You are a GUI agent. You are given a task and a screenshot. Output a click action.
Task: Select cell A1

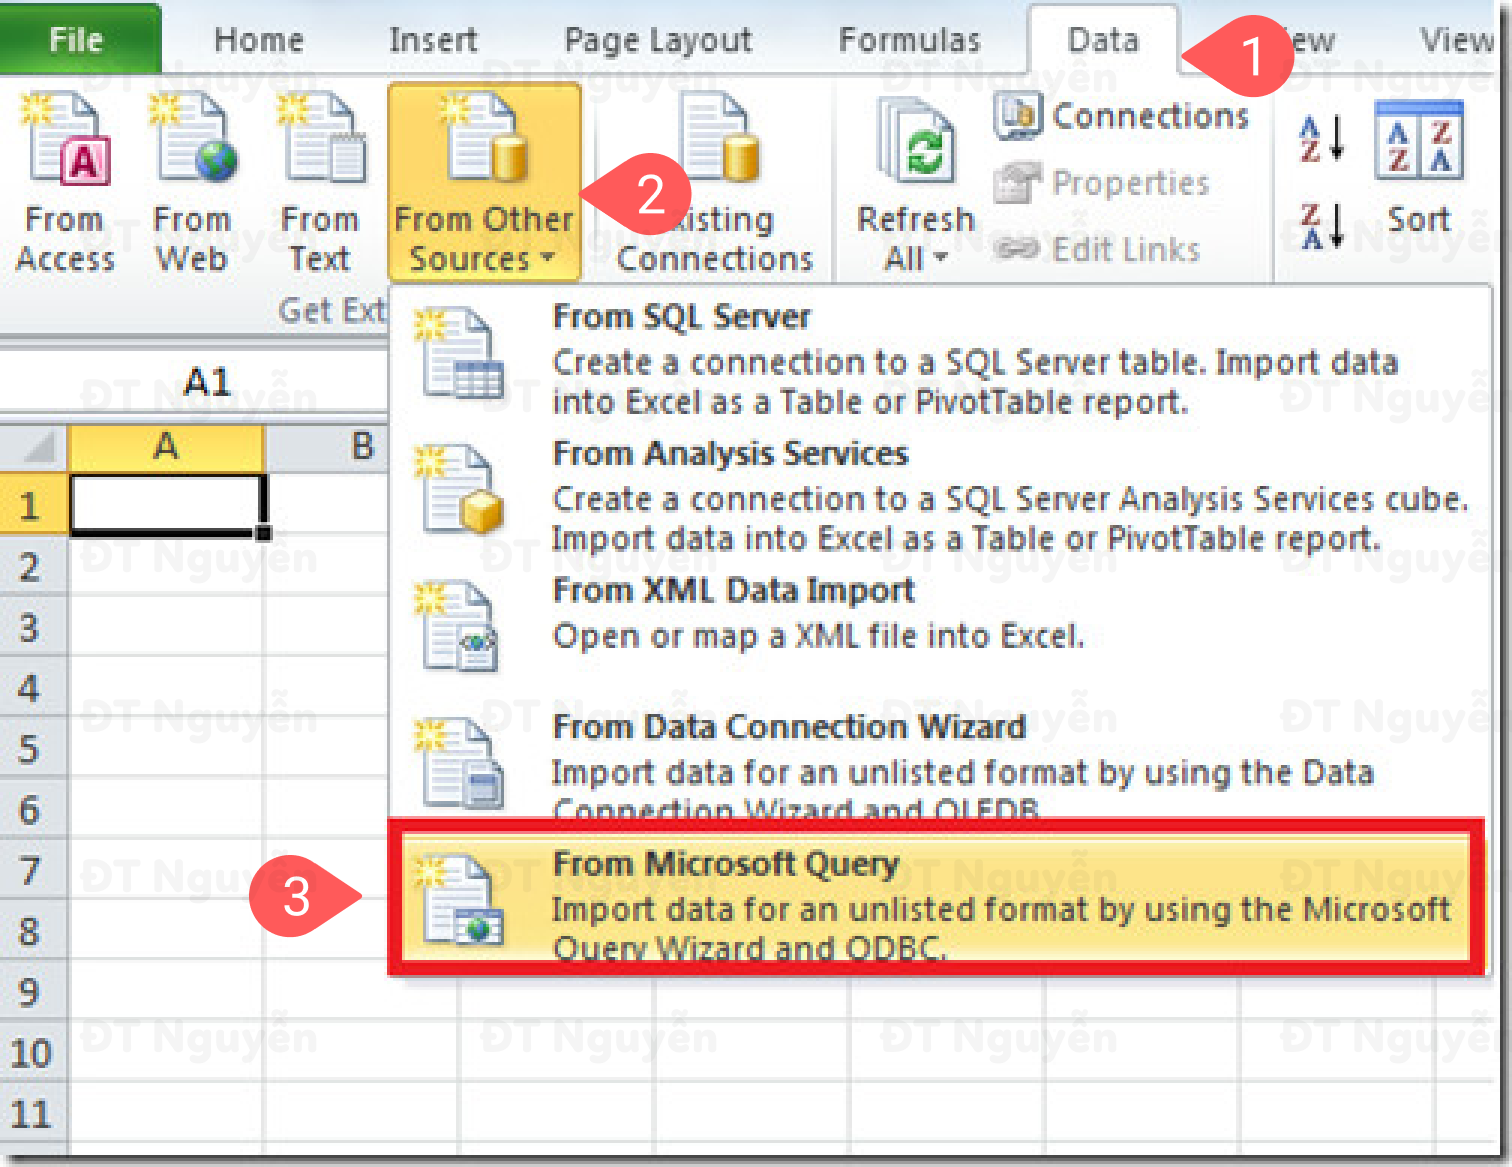point(167,504)
